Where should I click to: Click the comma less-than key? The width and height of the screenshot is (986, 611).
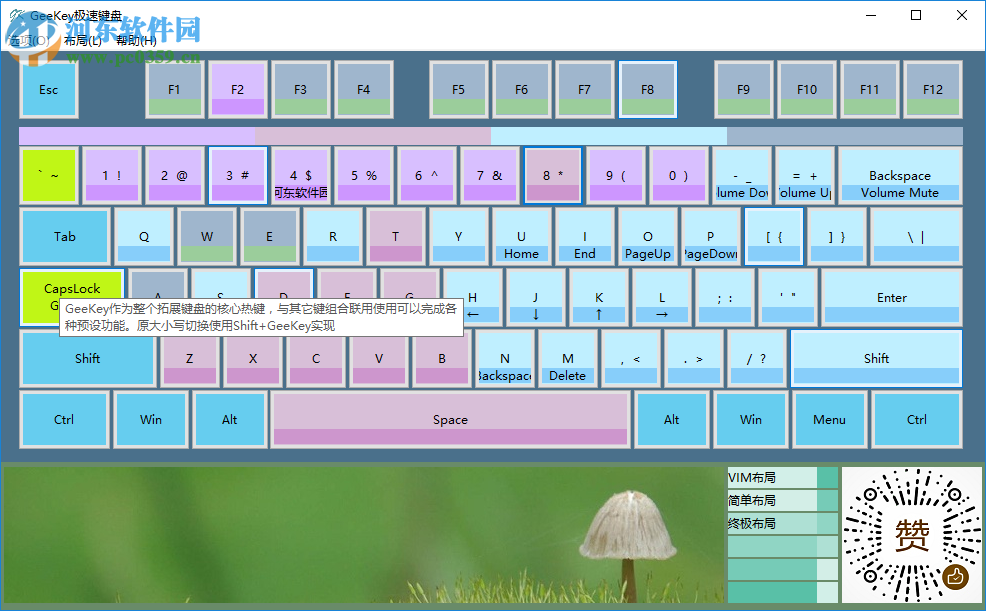click(x=630, y=358)
